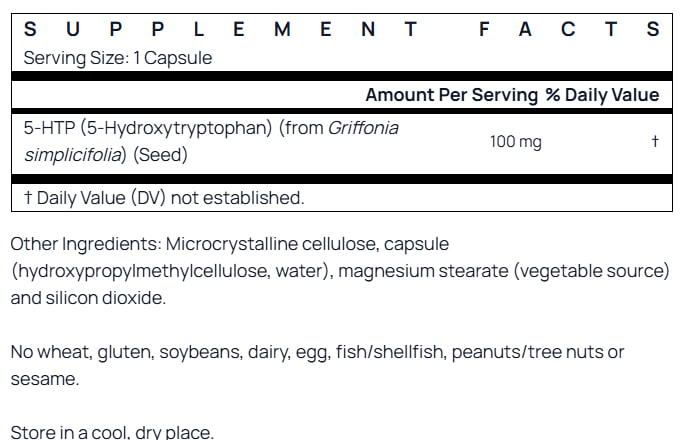The width and height of the screenshot is (690, 440).
Task: Select the % Daily Value column header
Action: coord(602,95)
